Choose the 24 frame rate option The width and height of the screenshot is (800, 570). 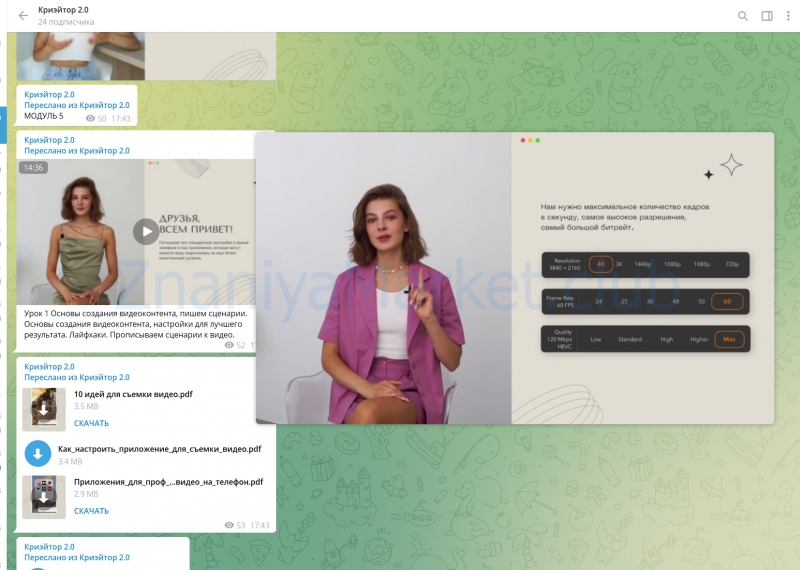click(x=599, y=301)
